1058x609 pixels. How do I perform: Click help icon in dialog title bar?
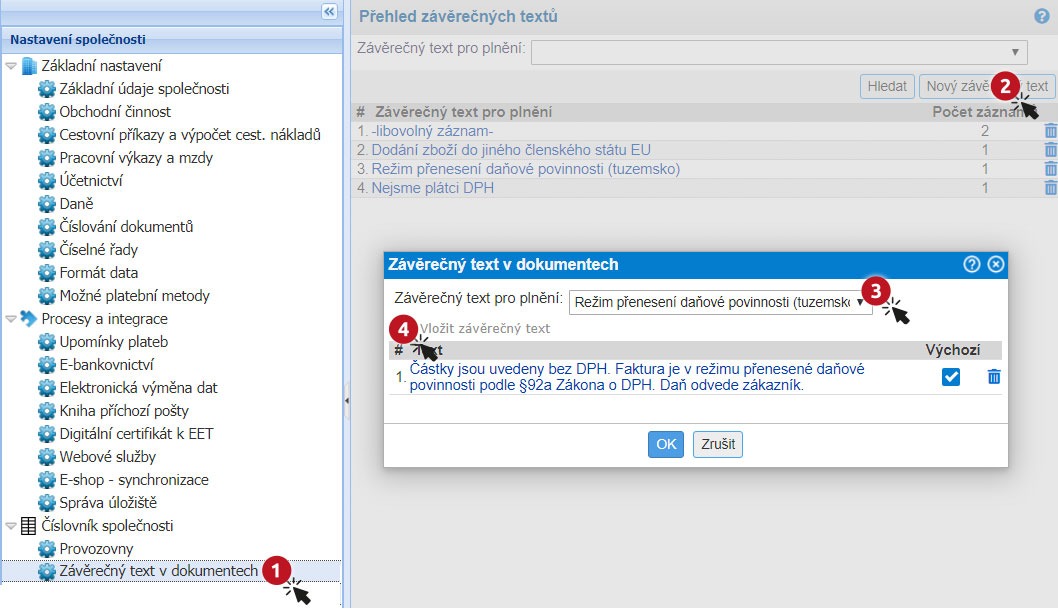point(971,265)
